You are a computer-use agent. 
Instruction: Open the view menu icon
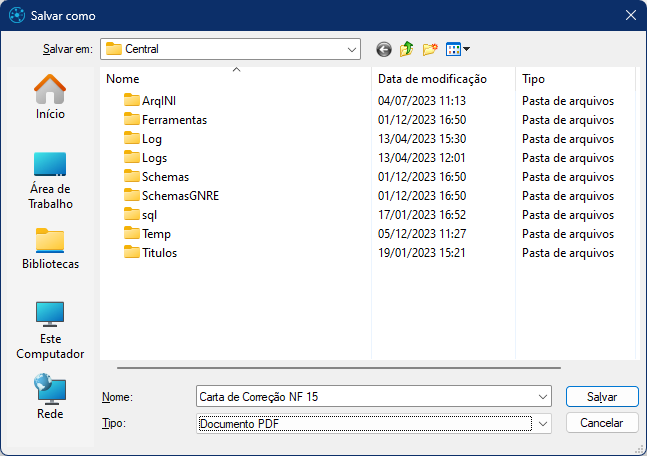click(453, 50)
